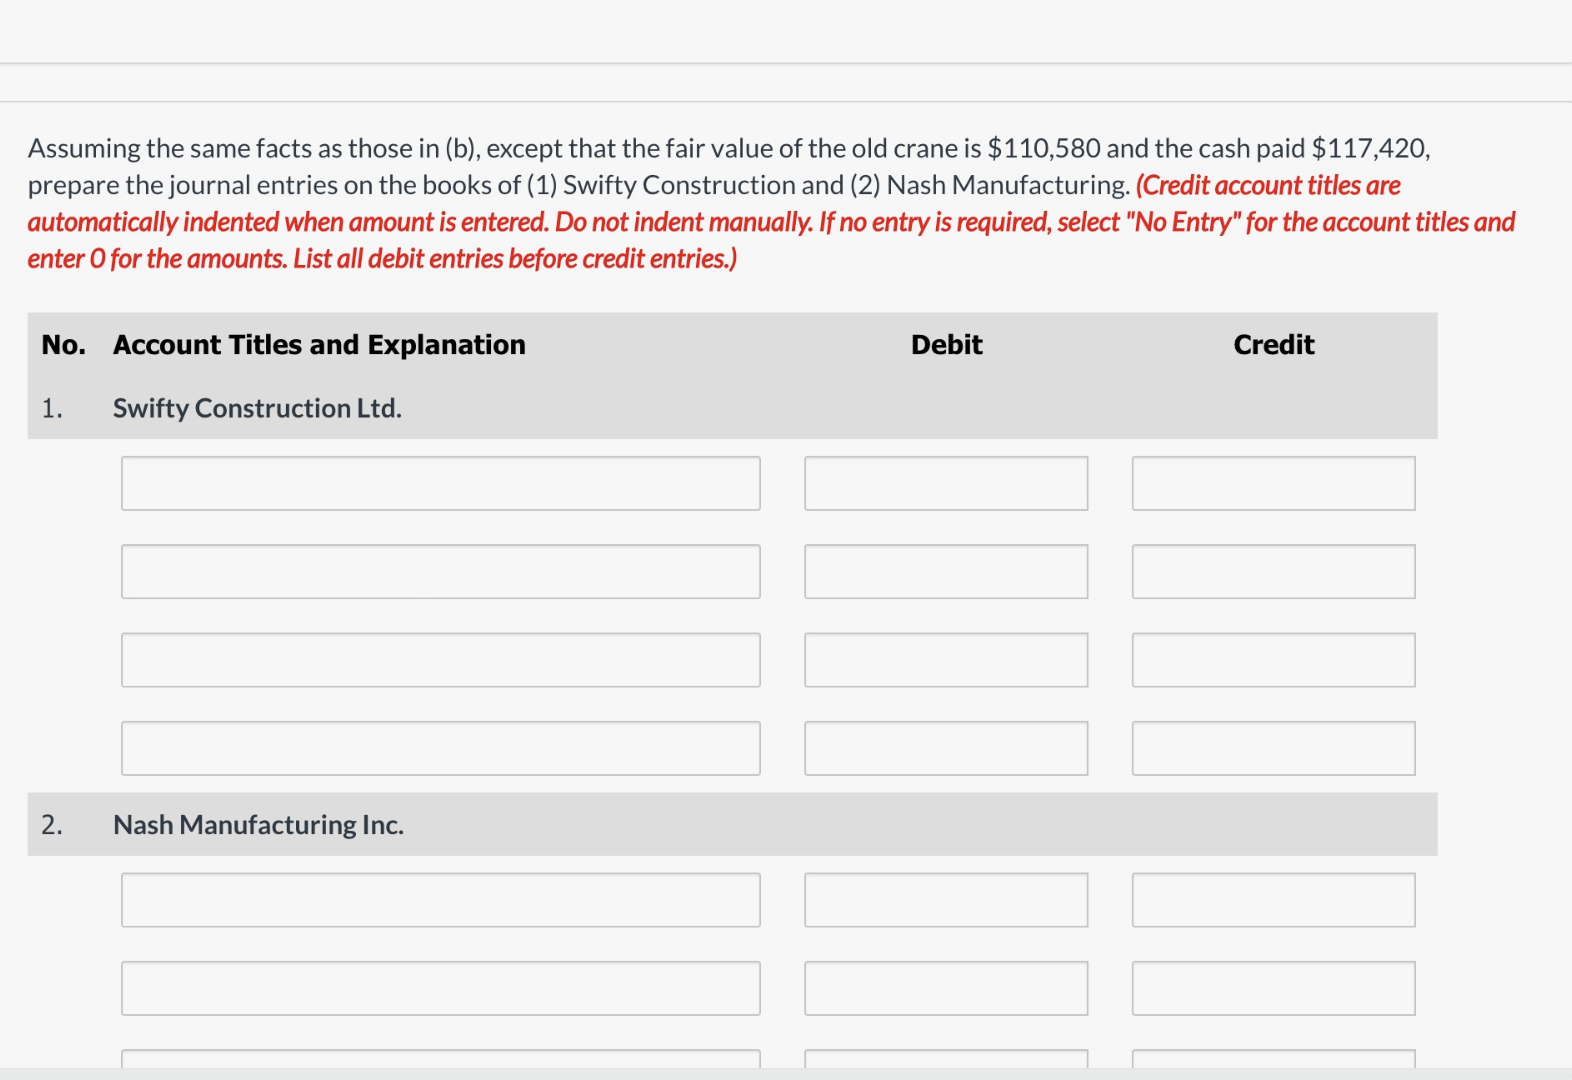
Task: Click fourth debit field under Swifty Construction
Action: pyautogui.click(x=946, y=748)
